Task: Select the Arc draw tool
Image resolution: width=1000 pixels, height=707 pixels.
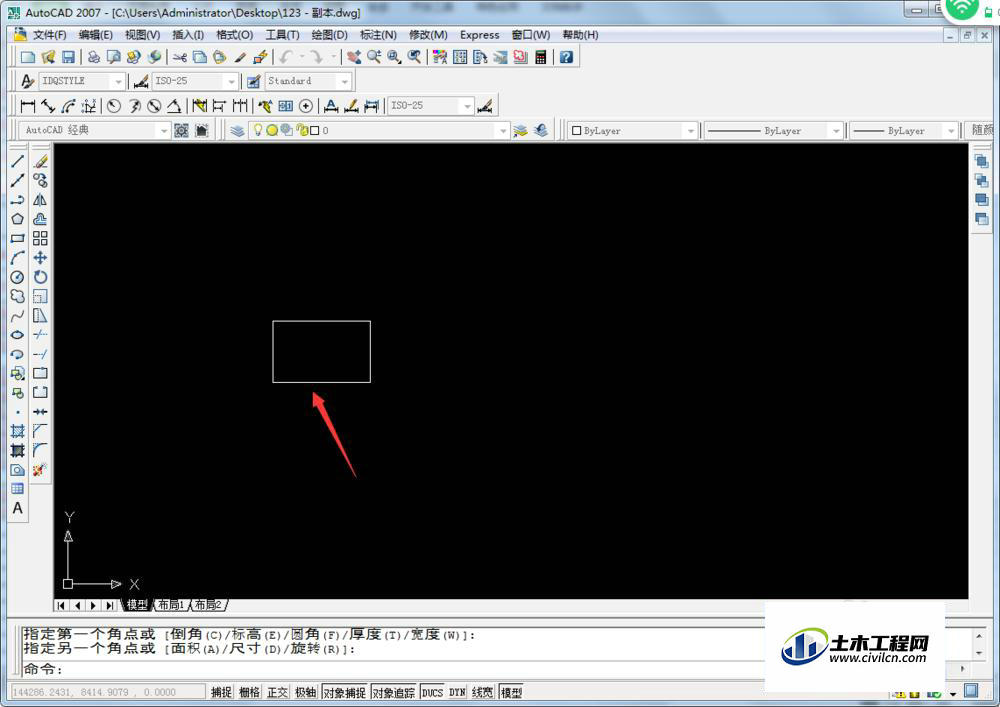Action: coord(17,258)
